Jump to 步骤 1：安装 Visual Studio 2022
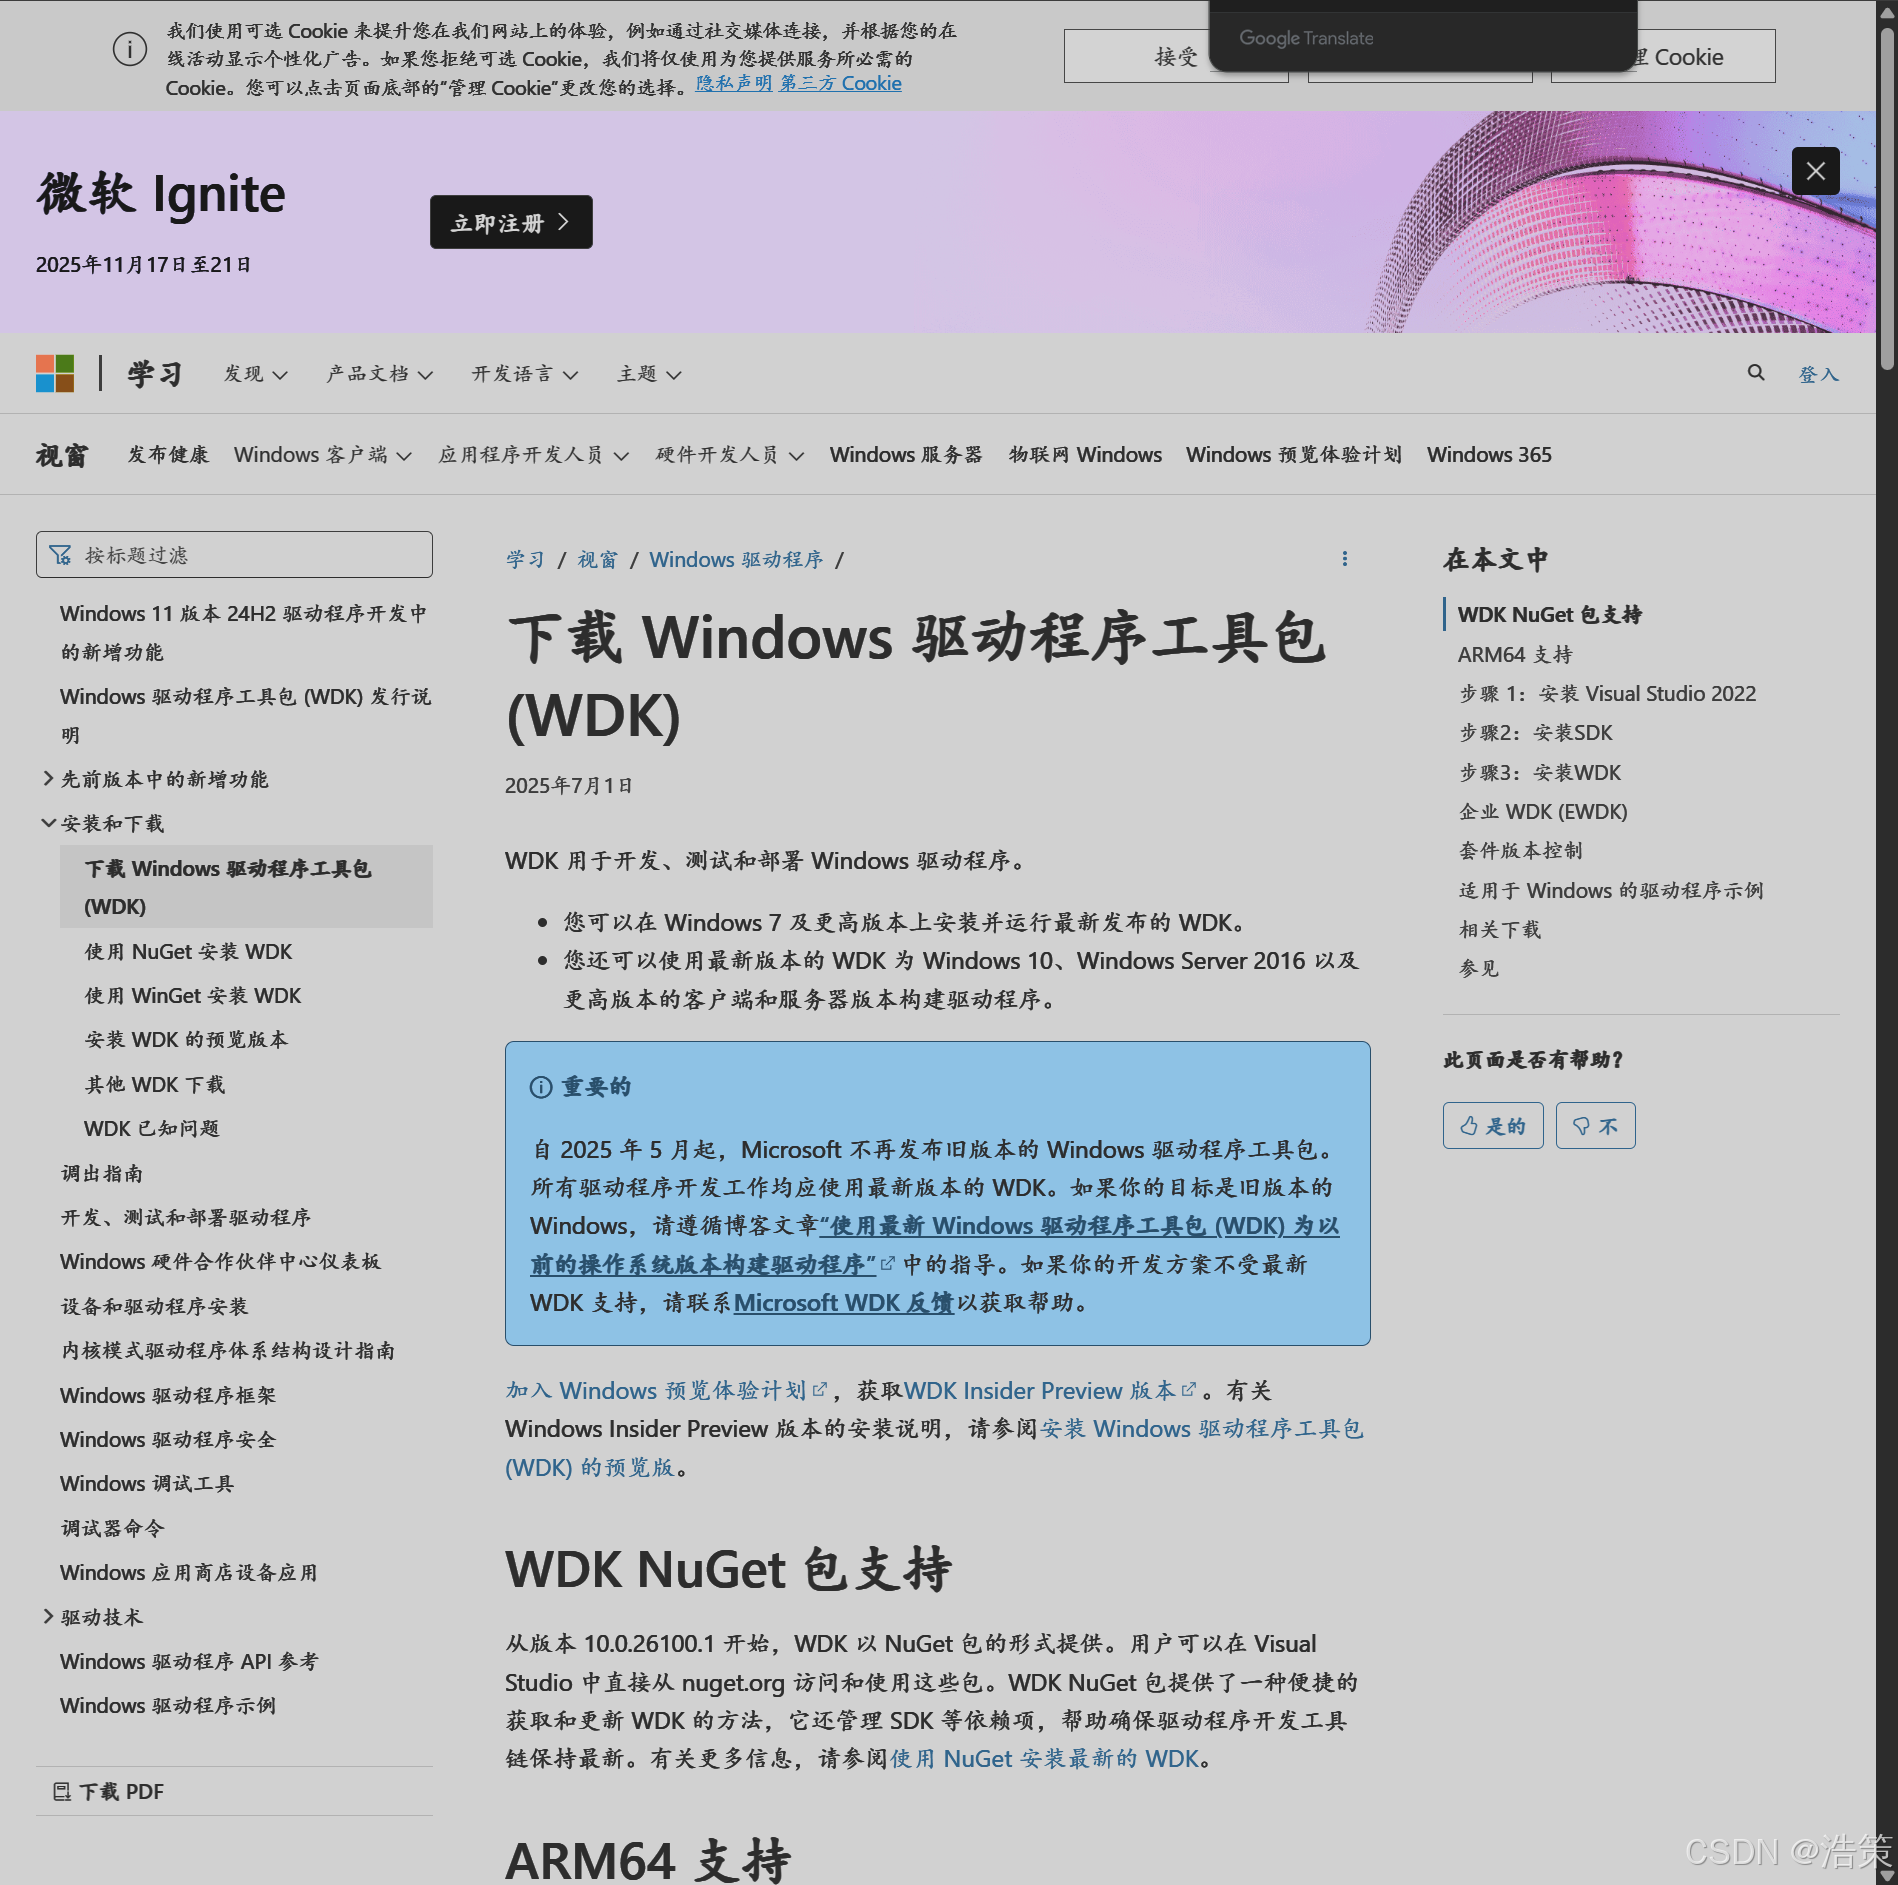 pyautogui.click(x=1607, y=694)
